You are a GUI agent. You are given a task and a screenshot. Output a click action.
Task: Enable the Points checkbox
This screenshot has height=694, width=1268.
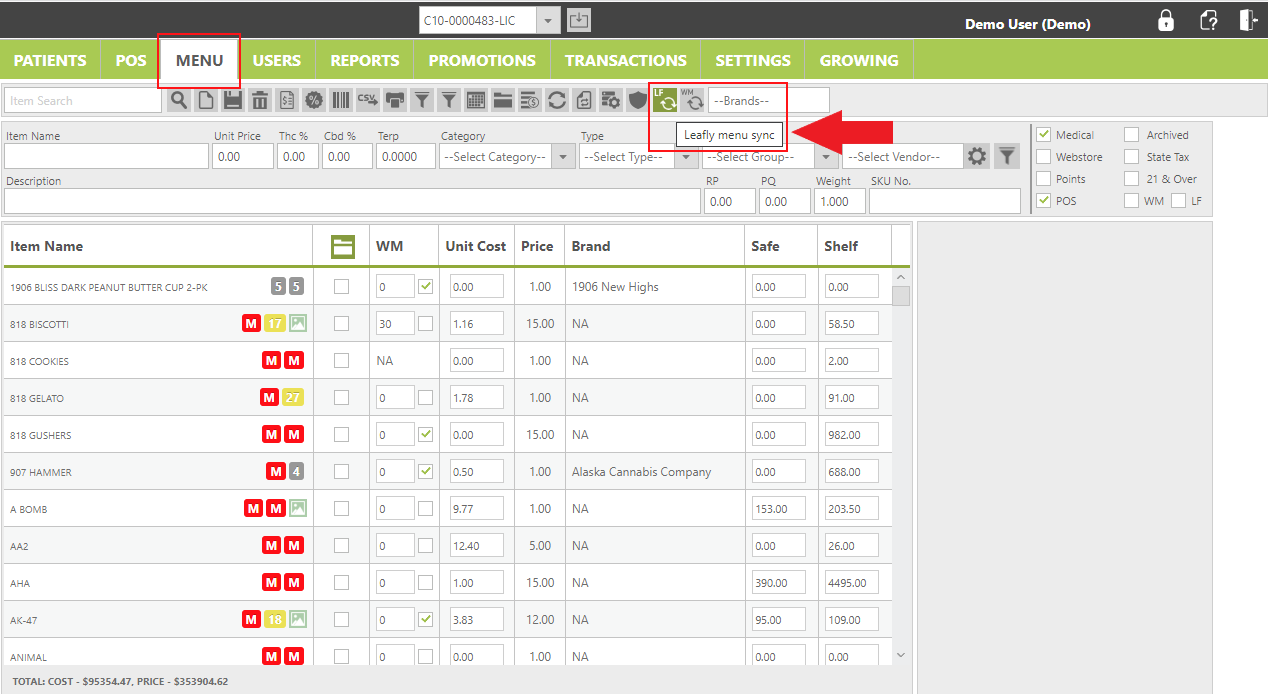[1044, 178]
